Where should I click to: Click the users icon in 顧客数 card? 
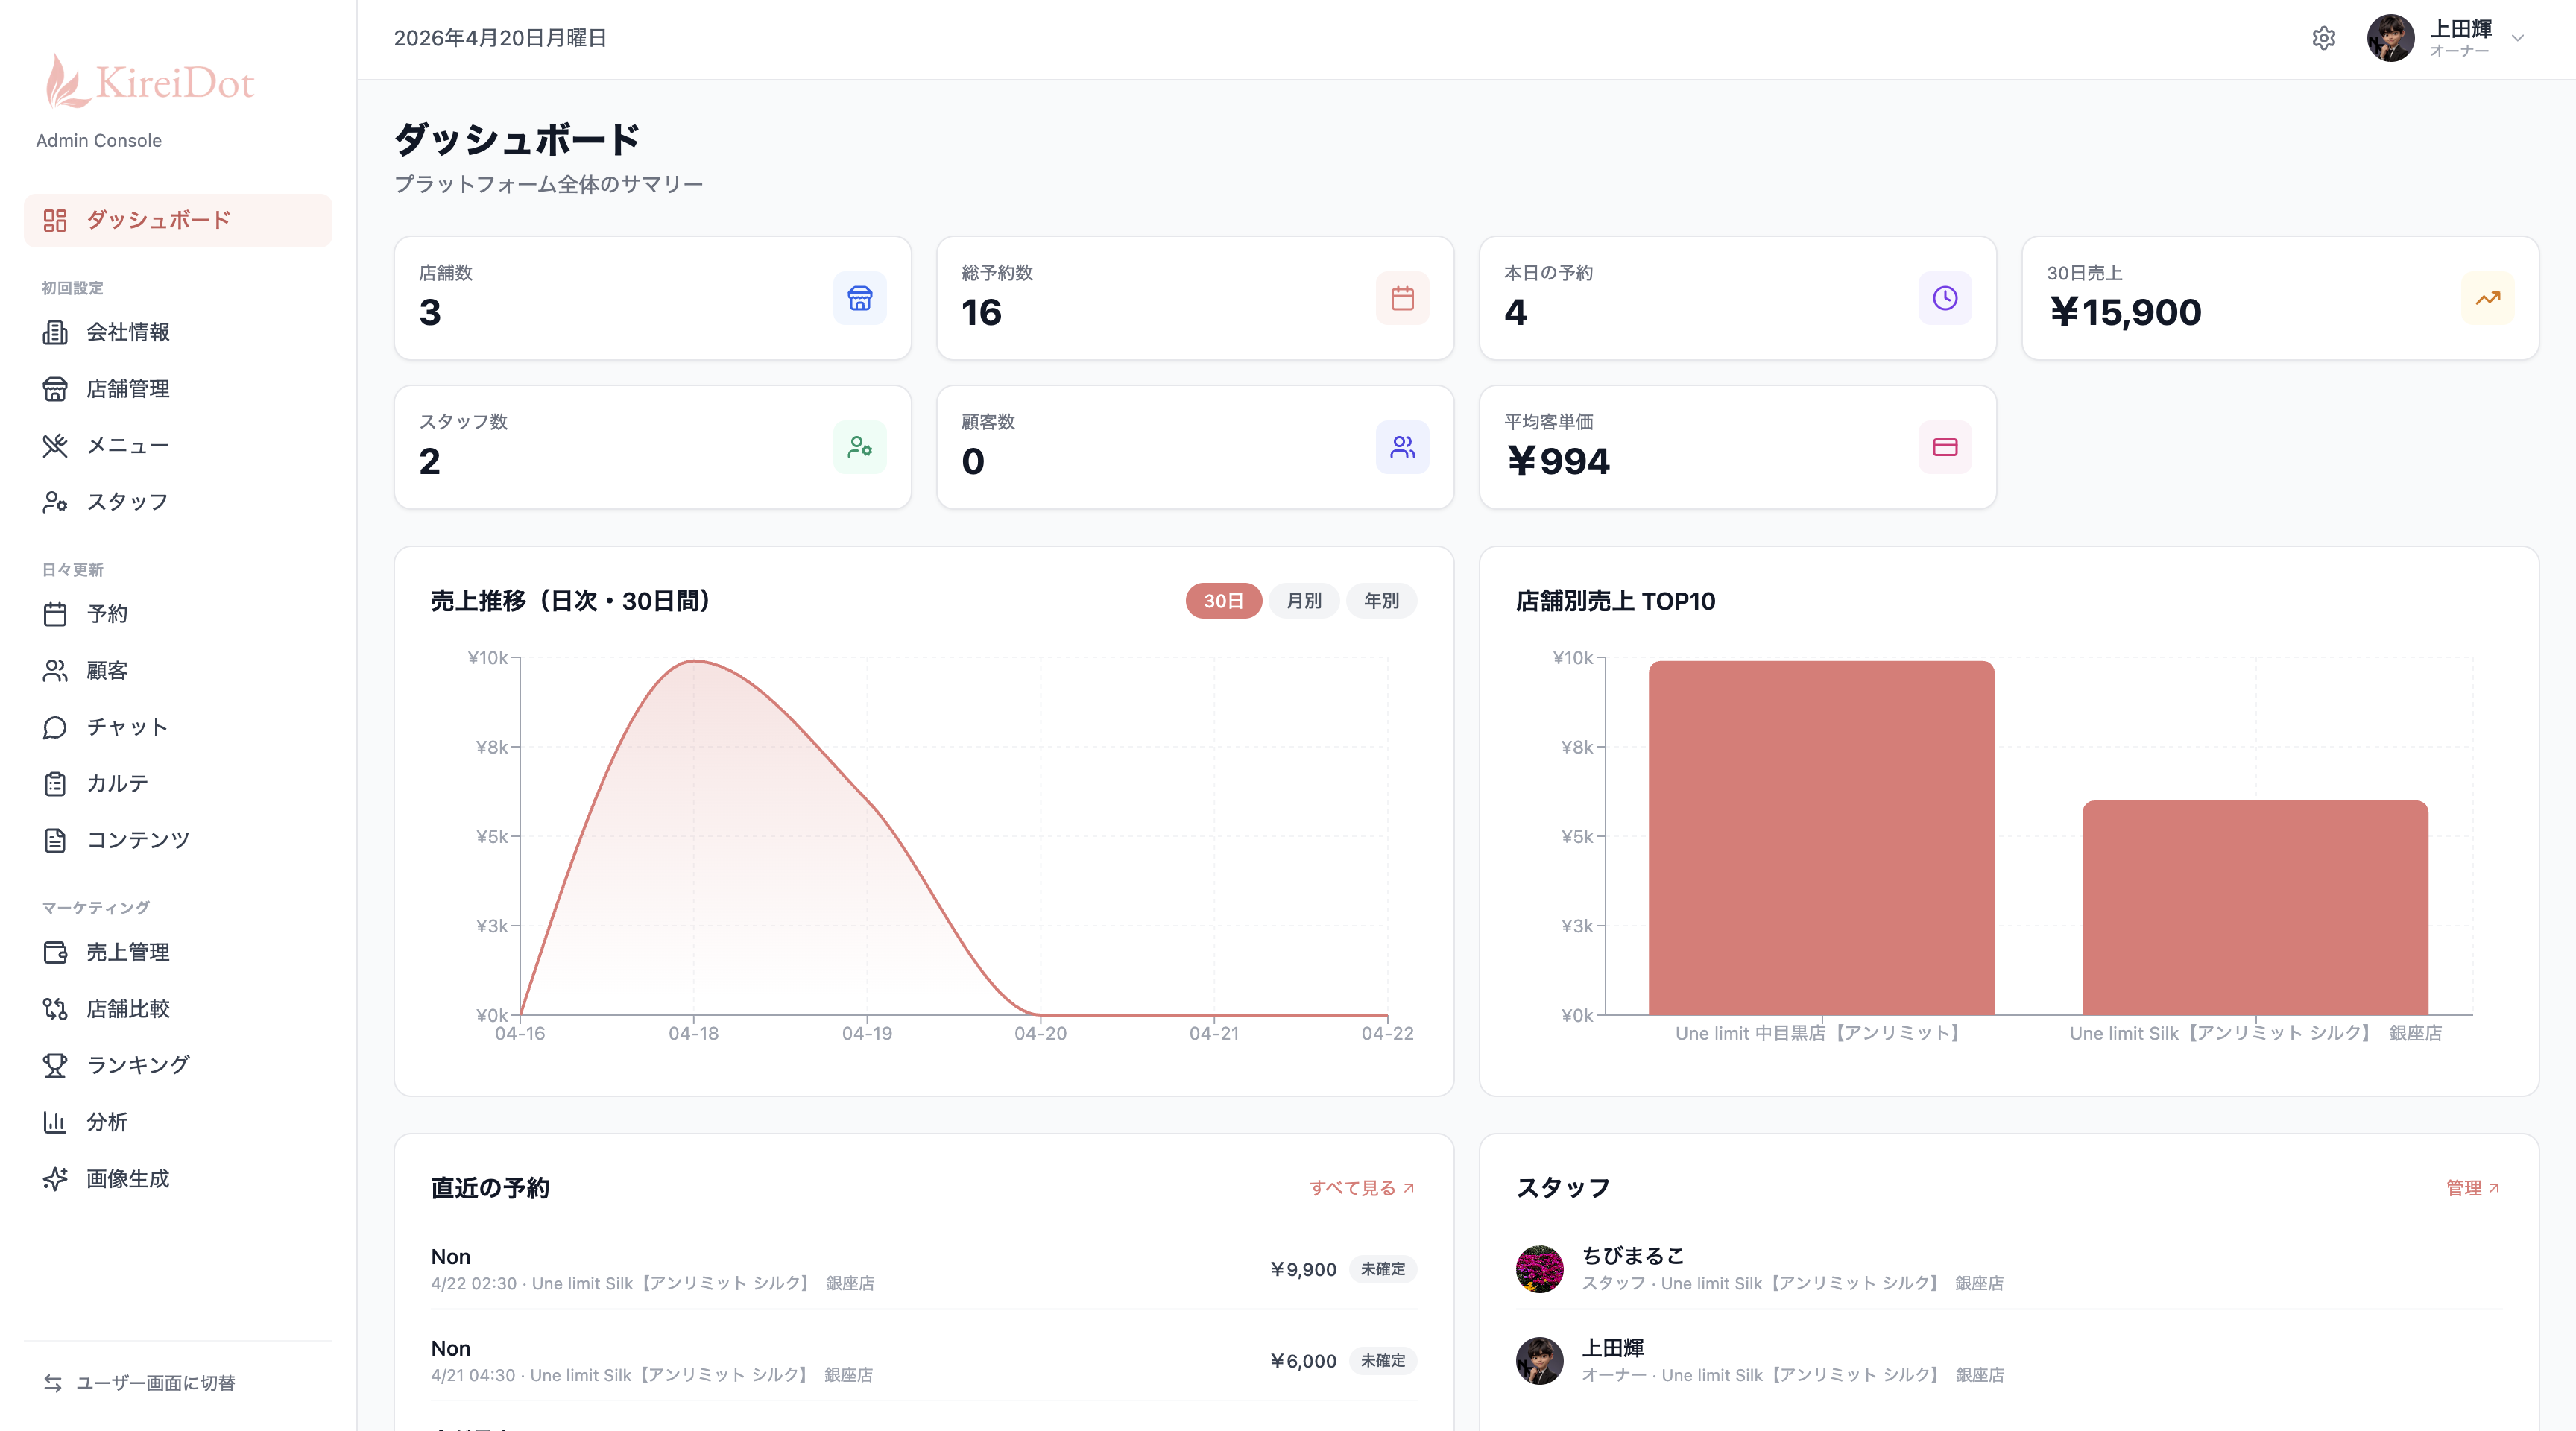point(1402,447)
